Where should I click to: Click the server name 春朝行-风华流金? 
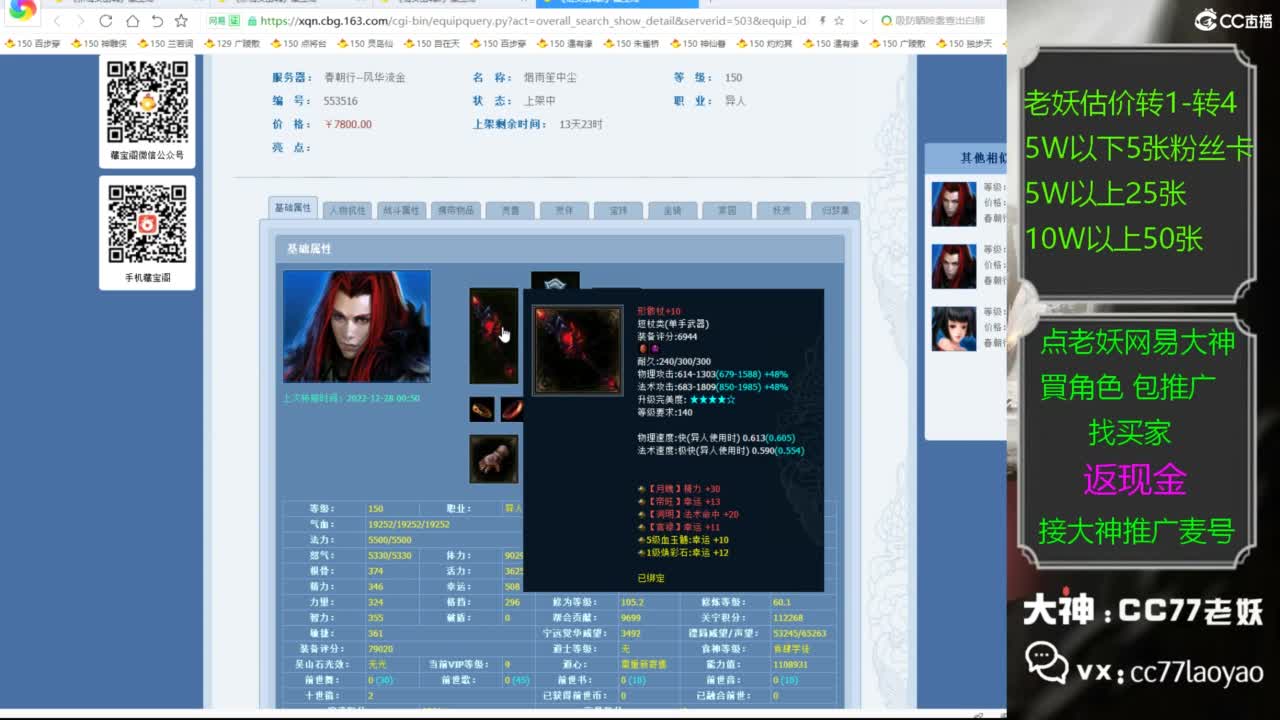coord(365,77)
